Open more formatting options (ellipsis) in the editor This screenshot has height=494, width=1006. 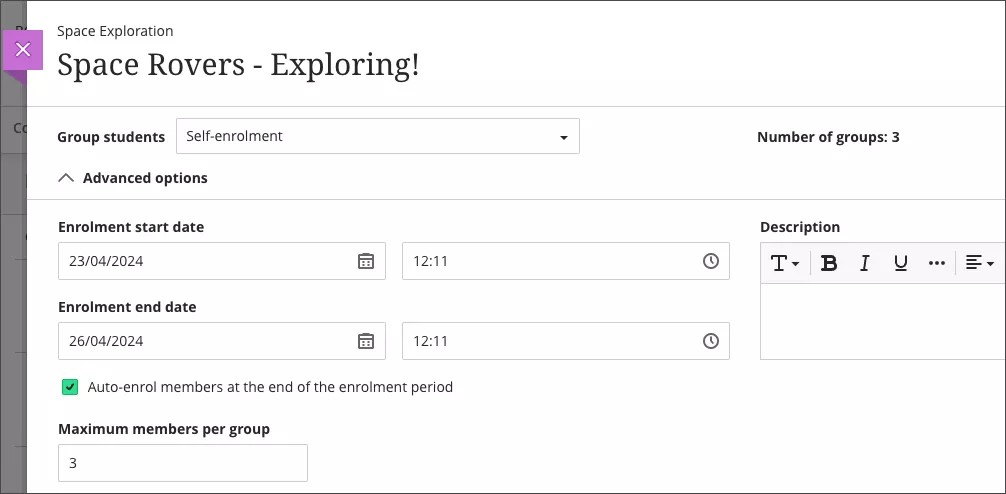(x=936, y=263)
